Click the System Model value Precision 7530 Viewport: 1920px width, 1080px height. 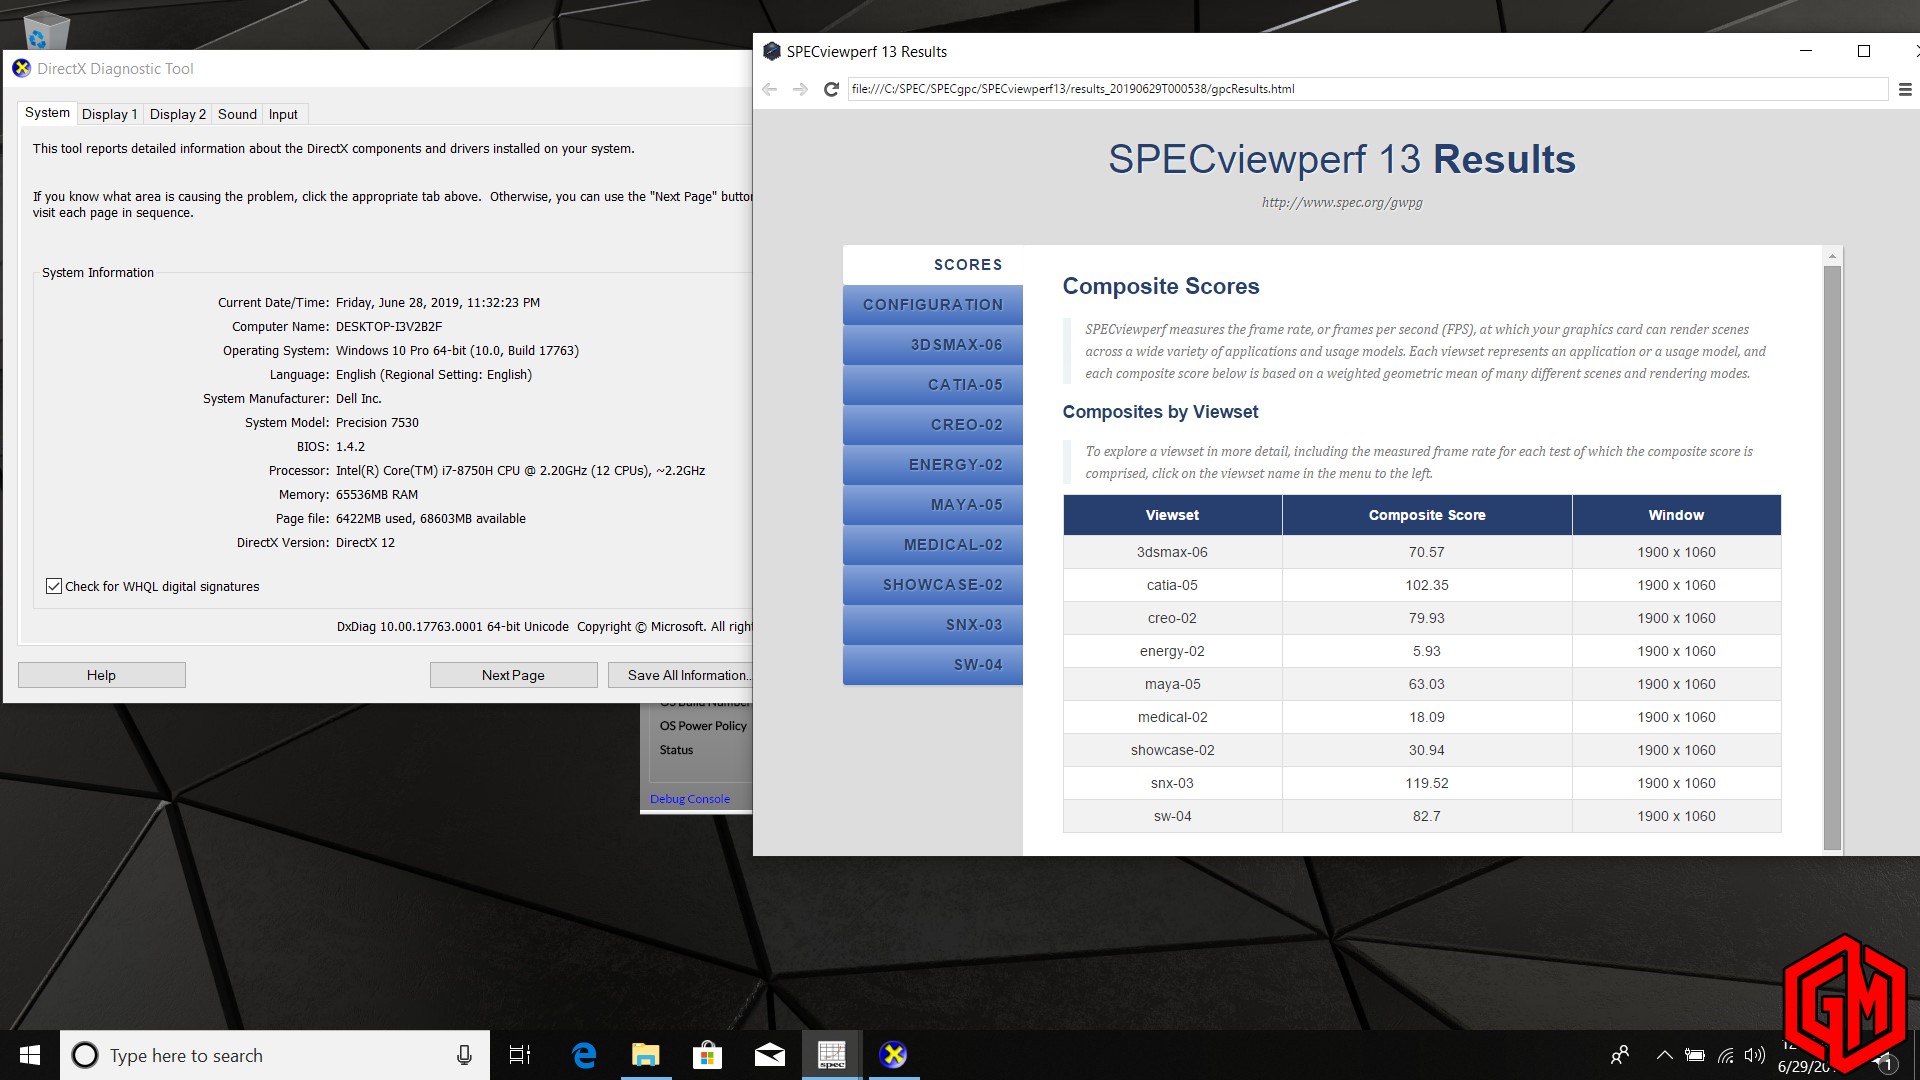[377, 423]
